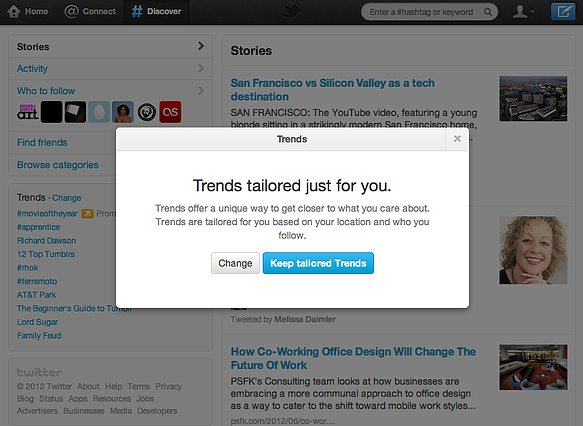This screenshot has width=583, height=426.
Task: Click Keep tailored Trends button
Action: click(318, 263)
